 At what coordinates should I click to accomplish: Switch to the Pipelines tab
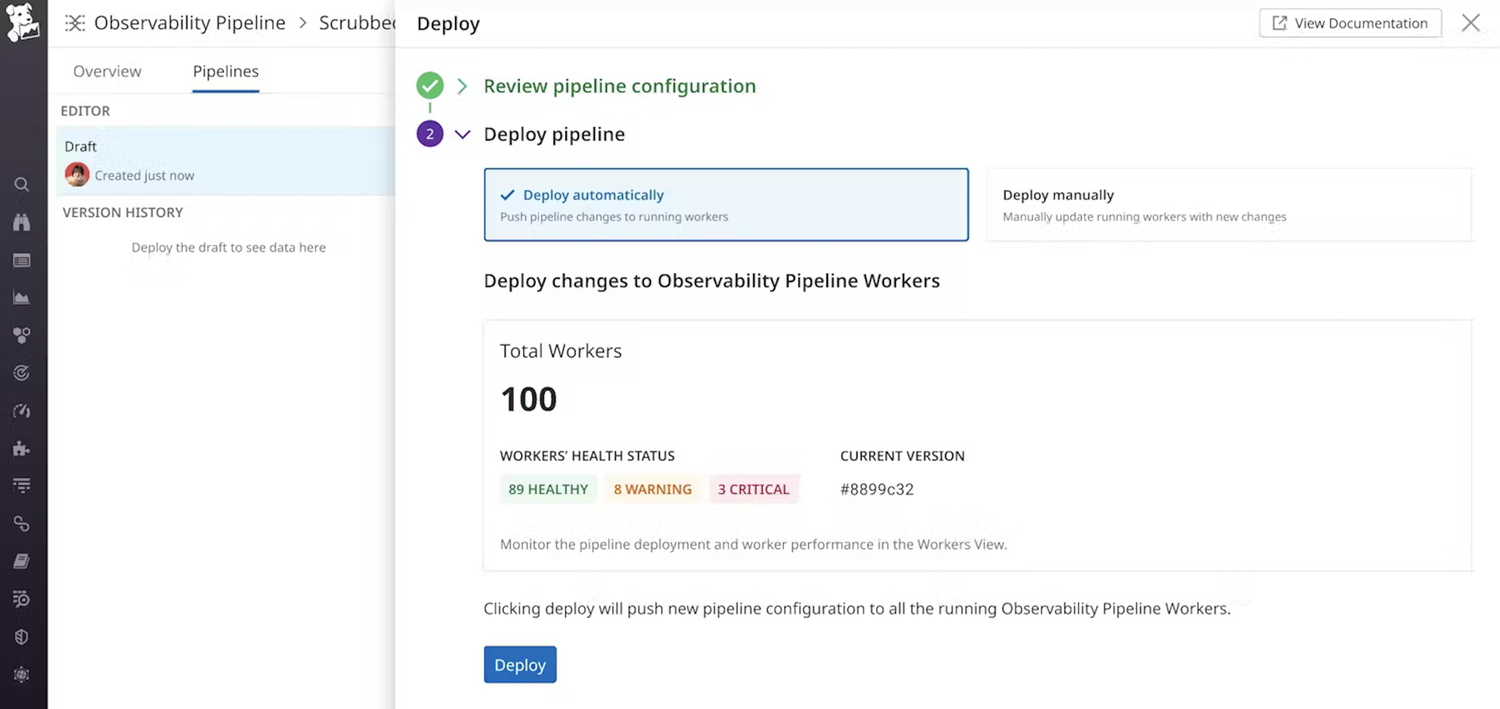[x=226, y=71]
